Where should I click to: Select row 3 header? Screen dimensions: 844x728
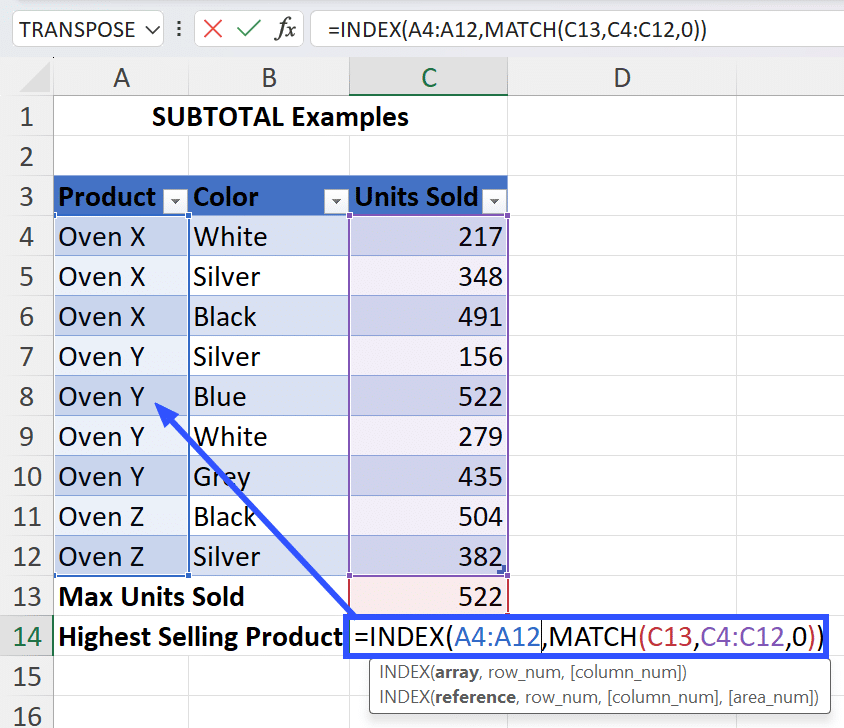(x=26, y=197)
